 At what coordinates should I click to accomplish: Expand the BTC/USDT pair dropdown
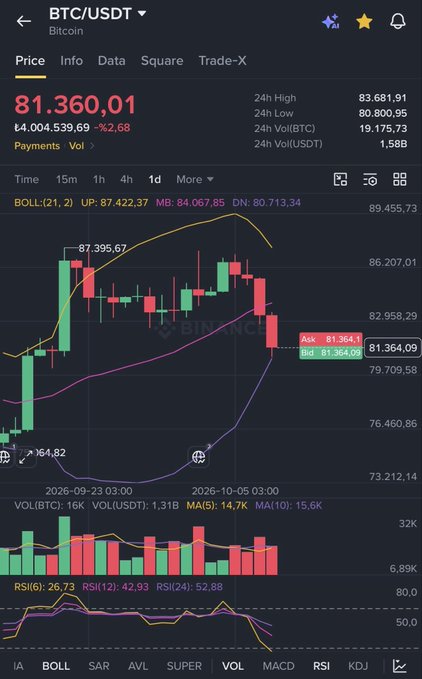[142, 13]
